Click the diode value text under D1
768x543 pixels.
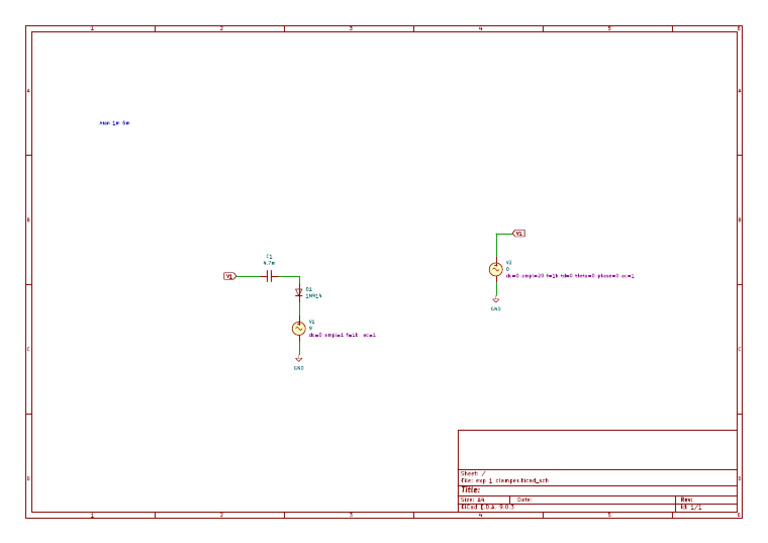[313, 296]
